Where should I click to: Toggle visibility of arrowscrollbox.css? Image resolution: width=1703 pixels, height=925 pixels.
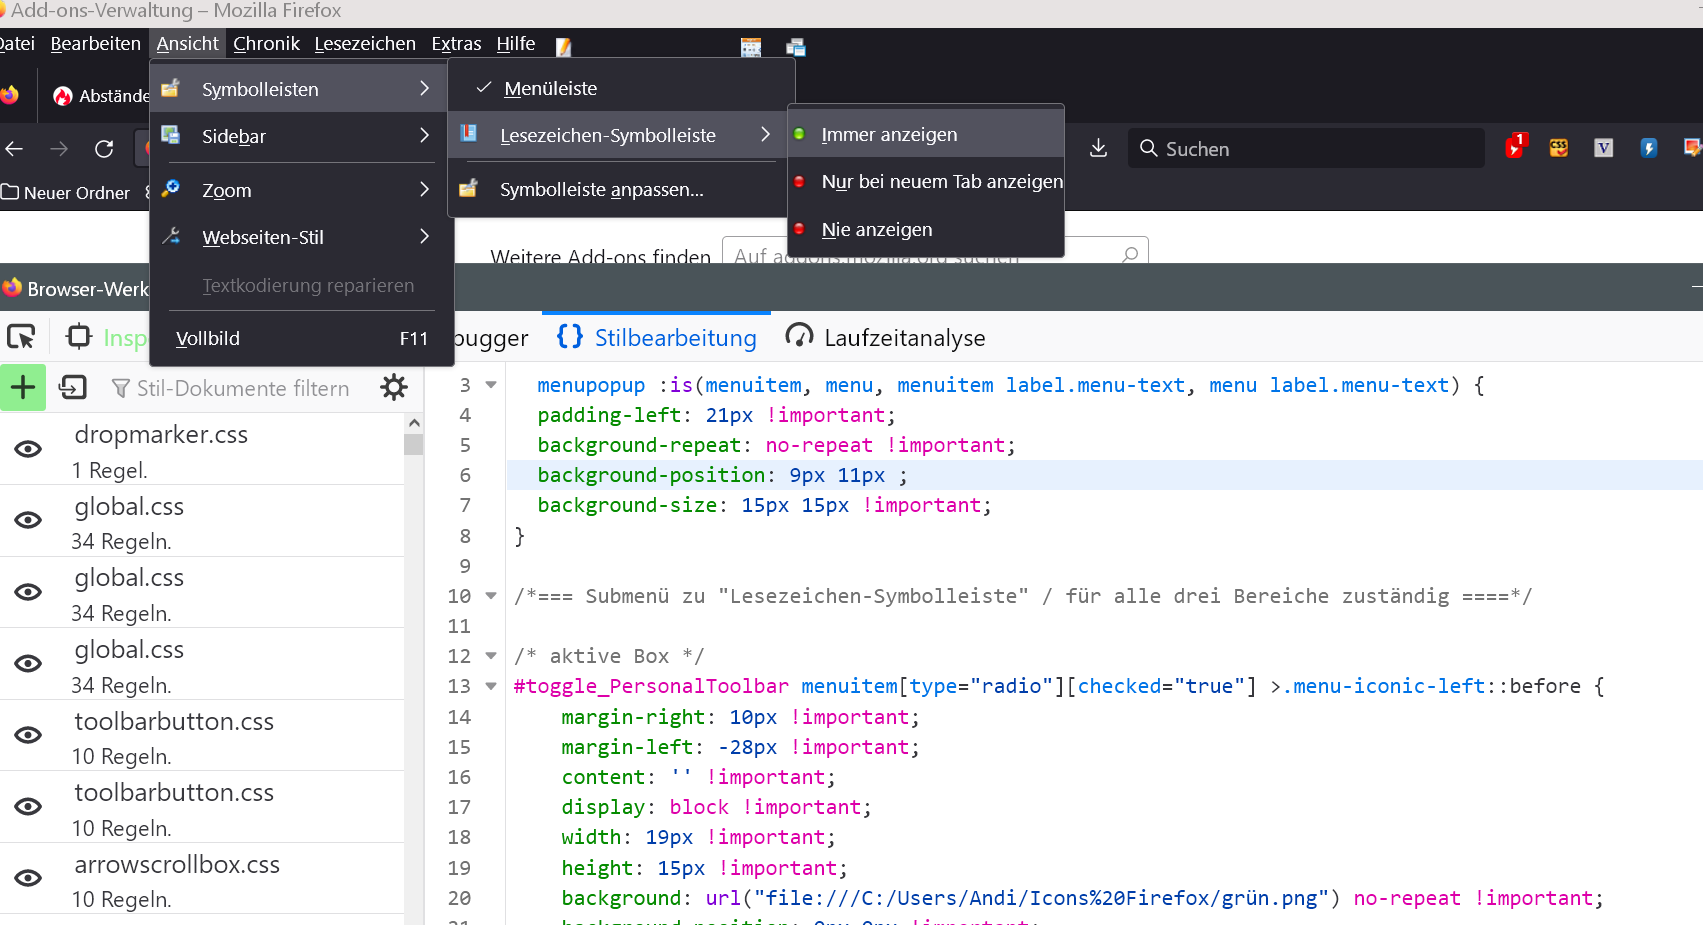pos(28,878)
